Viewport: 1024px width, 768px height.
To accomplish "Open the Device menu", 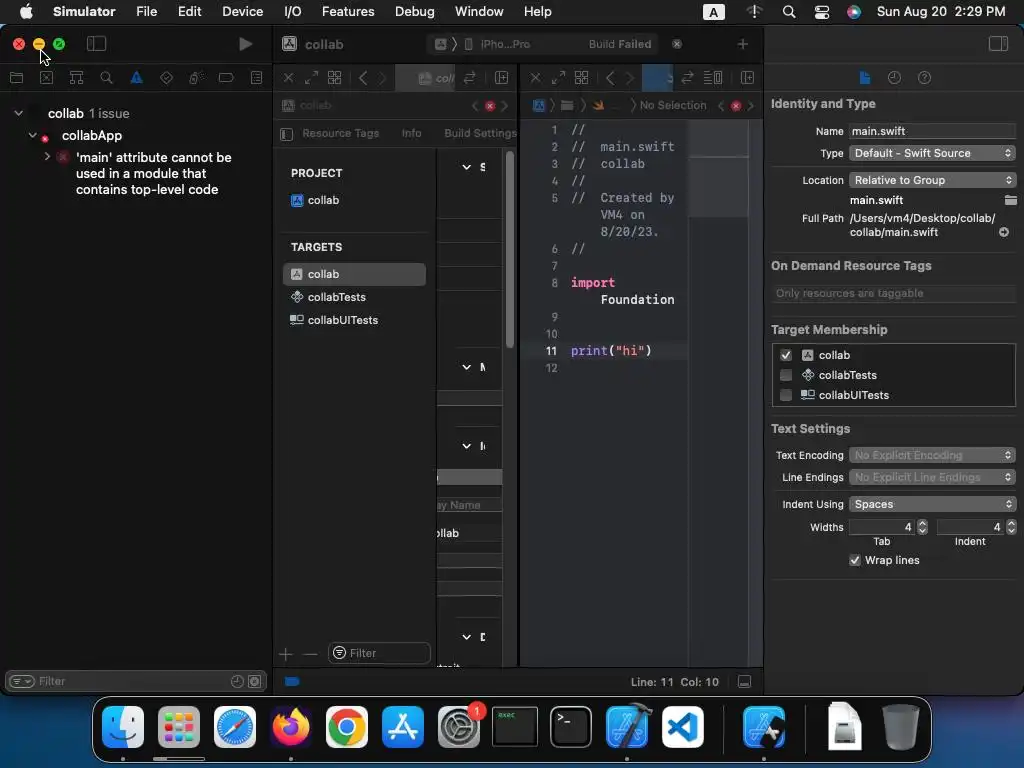I will pyautogui.click(x=242, y=11).
